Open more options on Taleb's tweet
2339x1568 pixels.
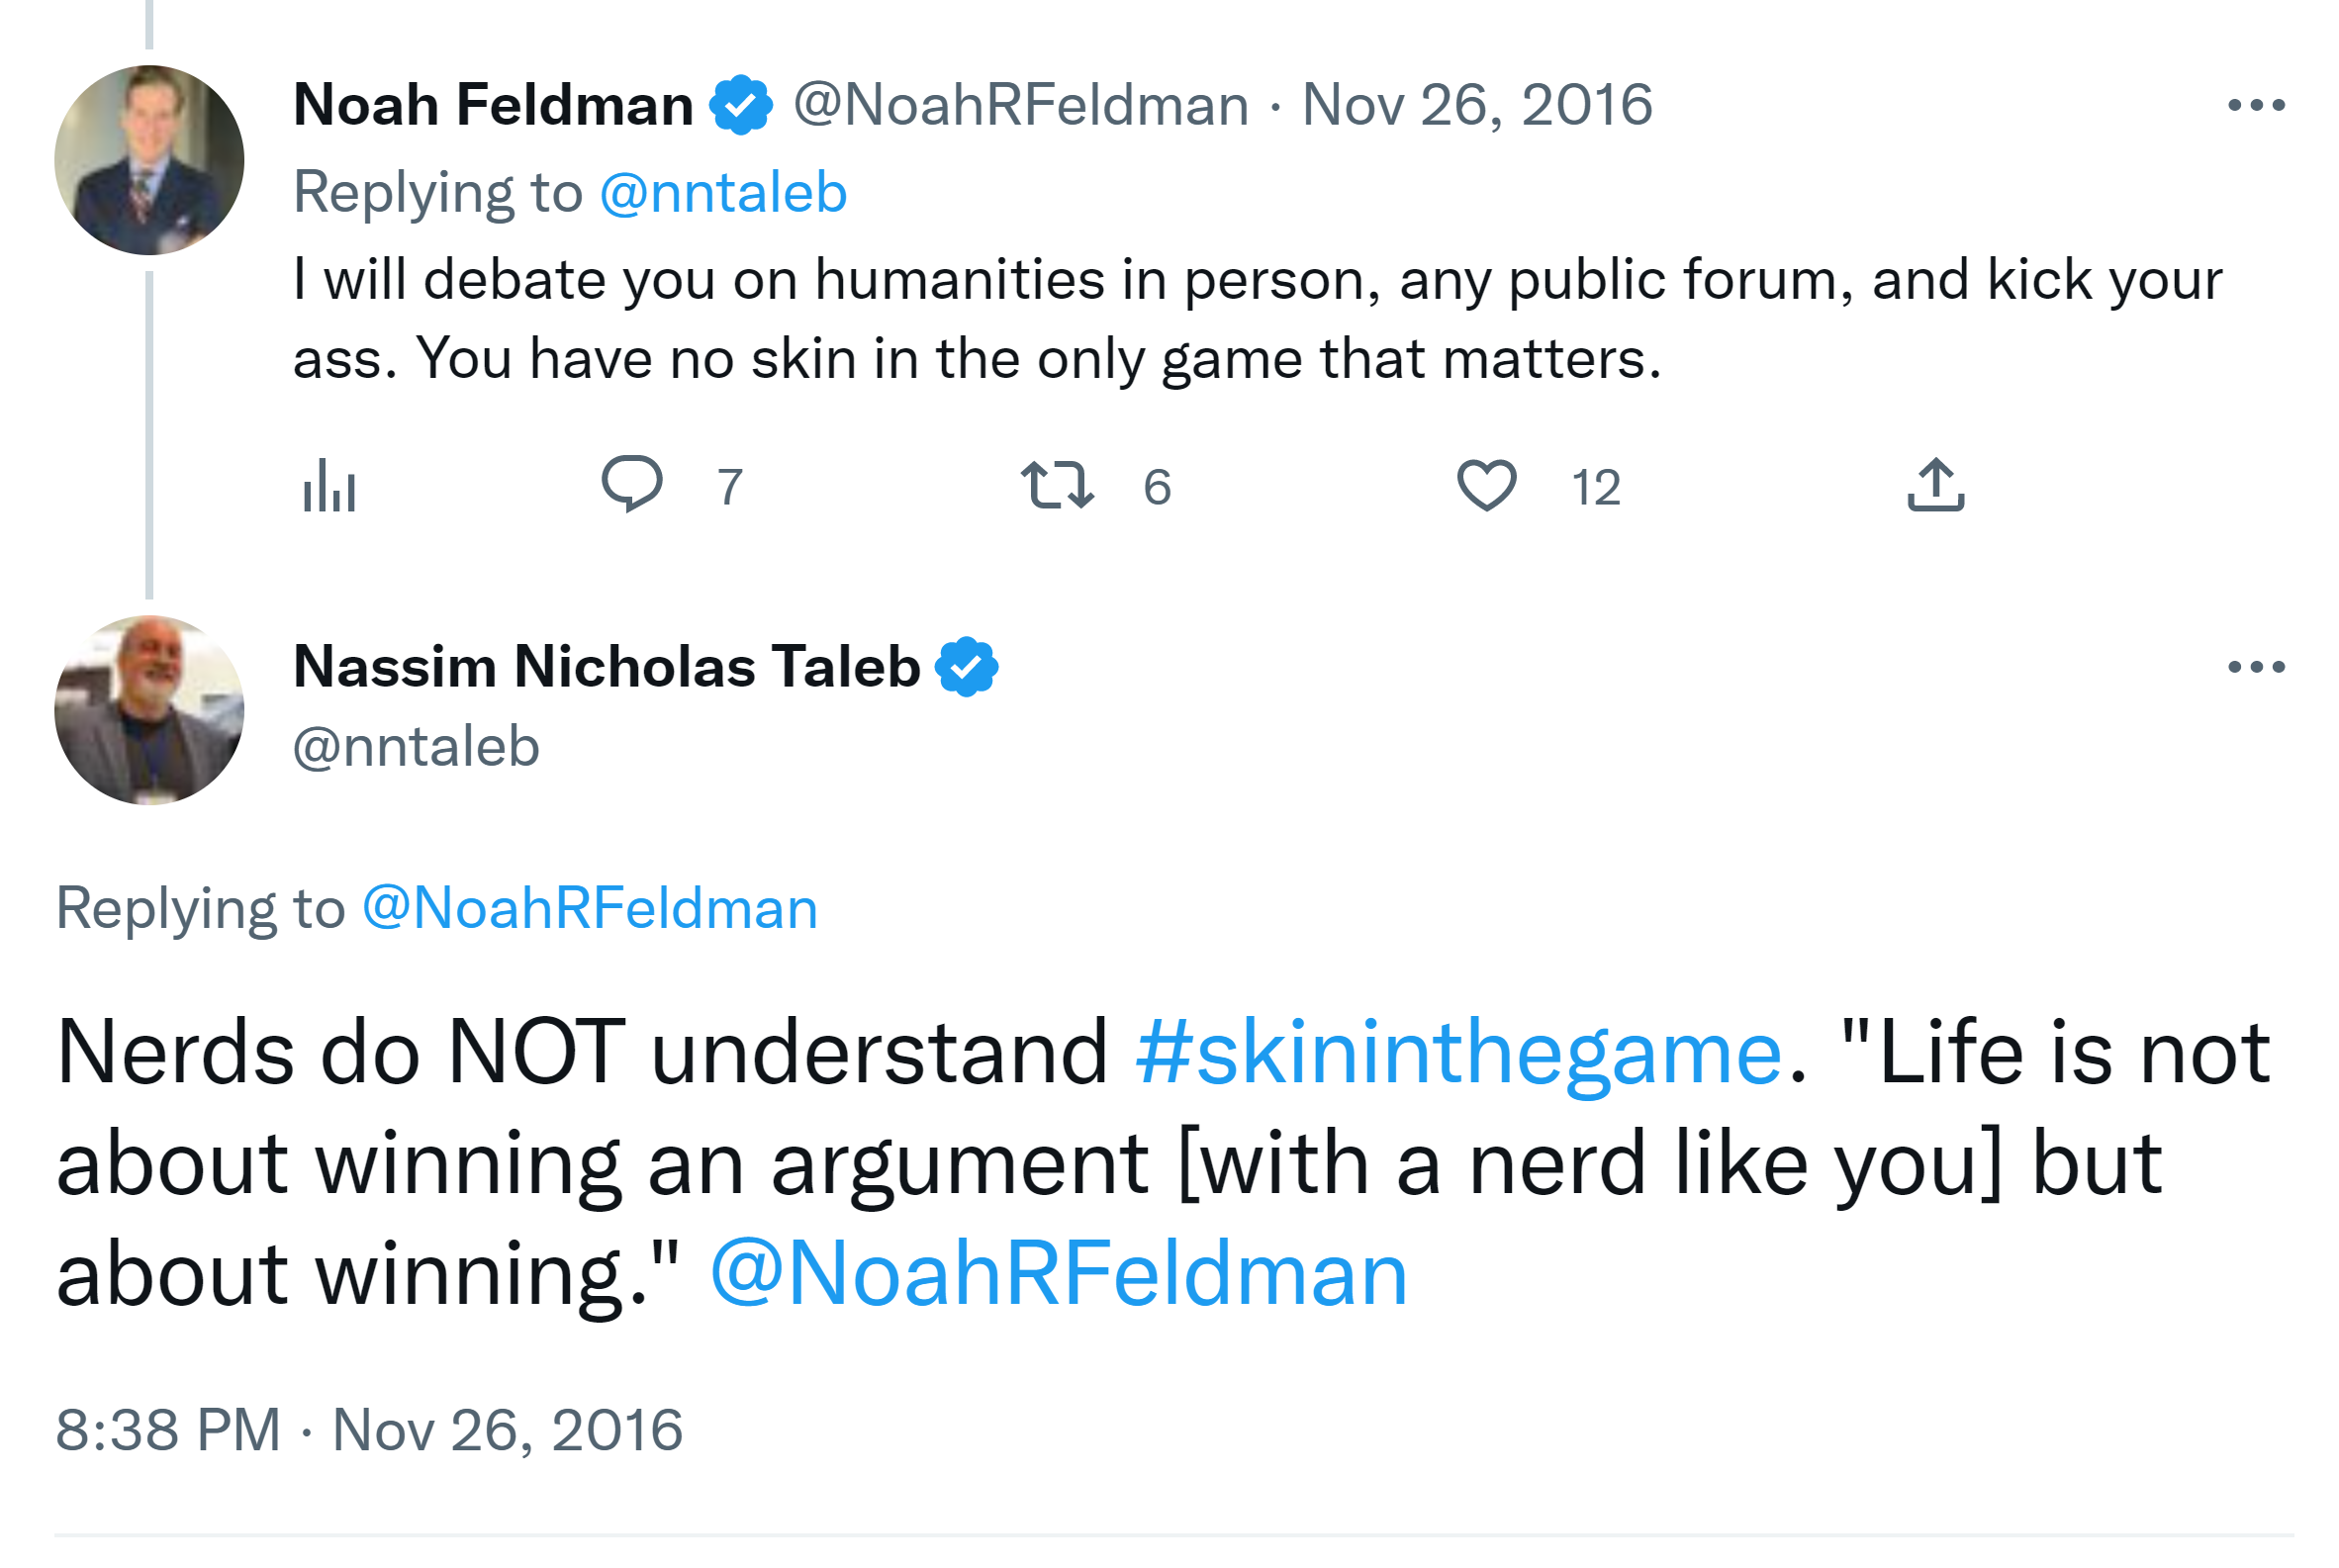coord(2256,667)
